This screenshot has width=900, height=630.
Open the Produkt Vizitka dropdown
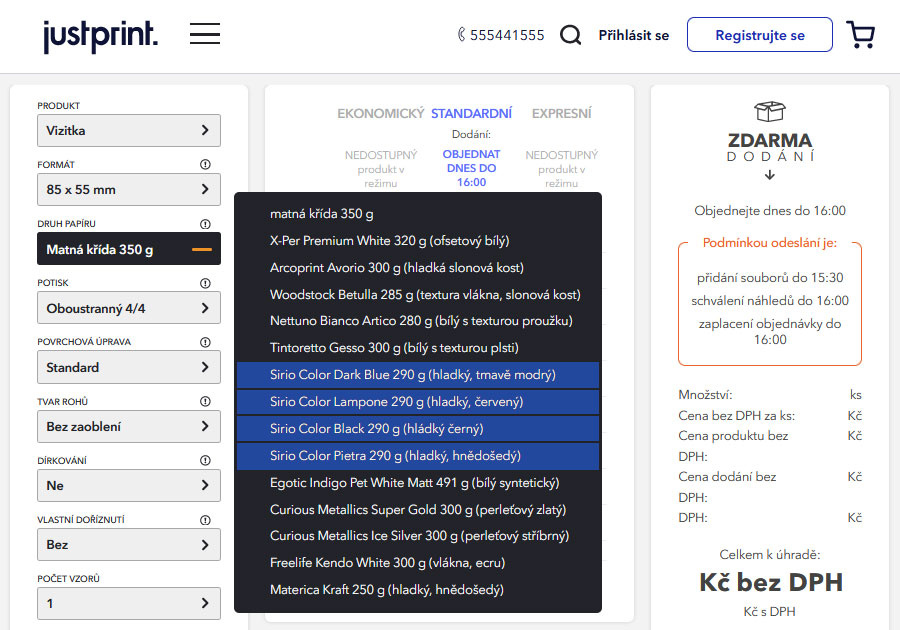(x=129, y=130)
